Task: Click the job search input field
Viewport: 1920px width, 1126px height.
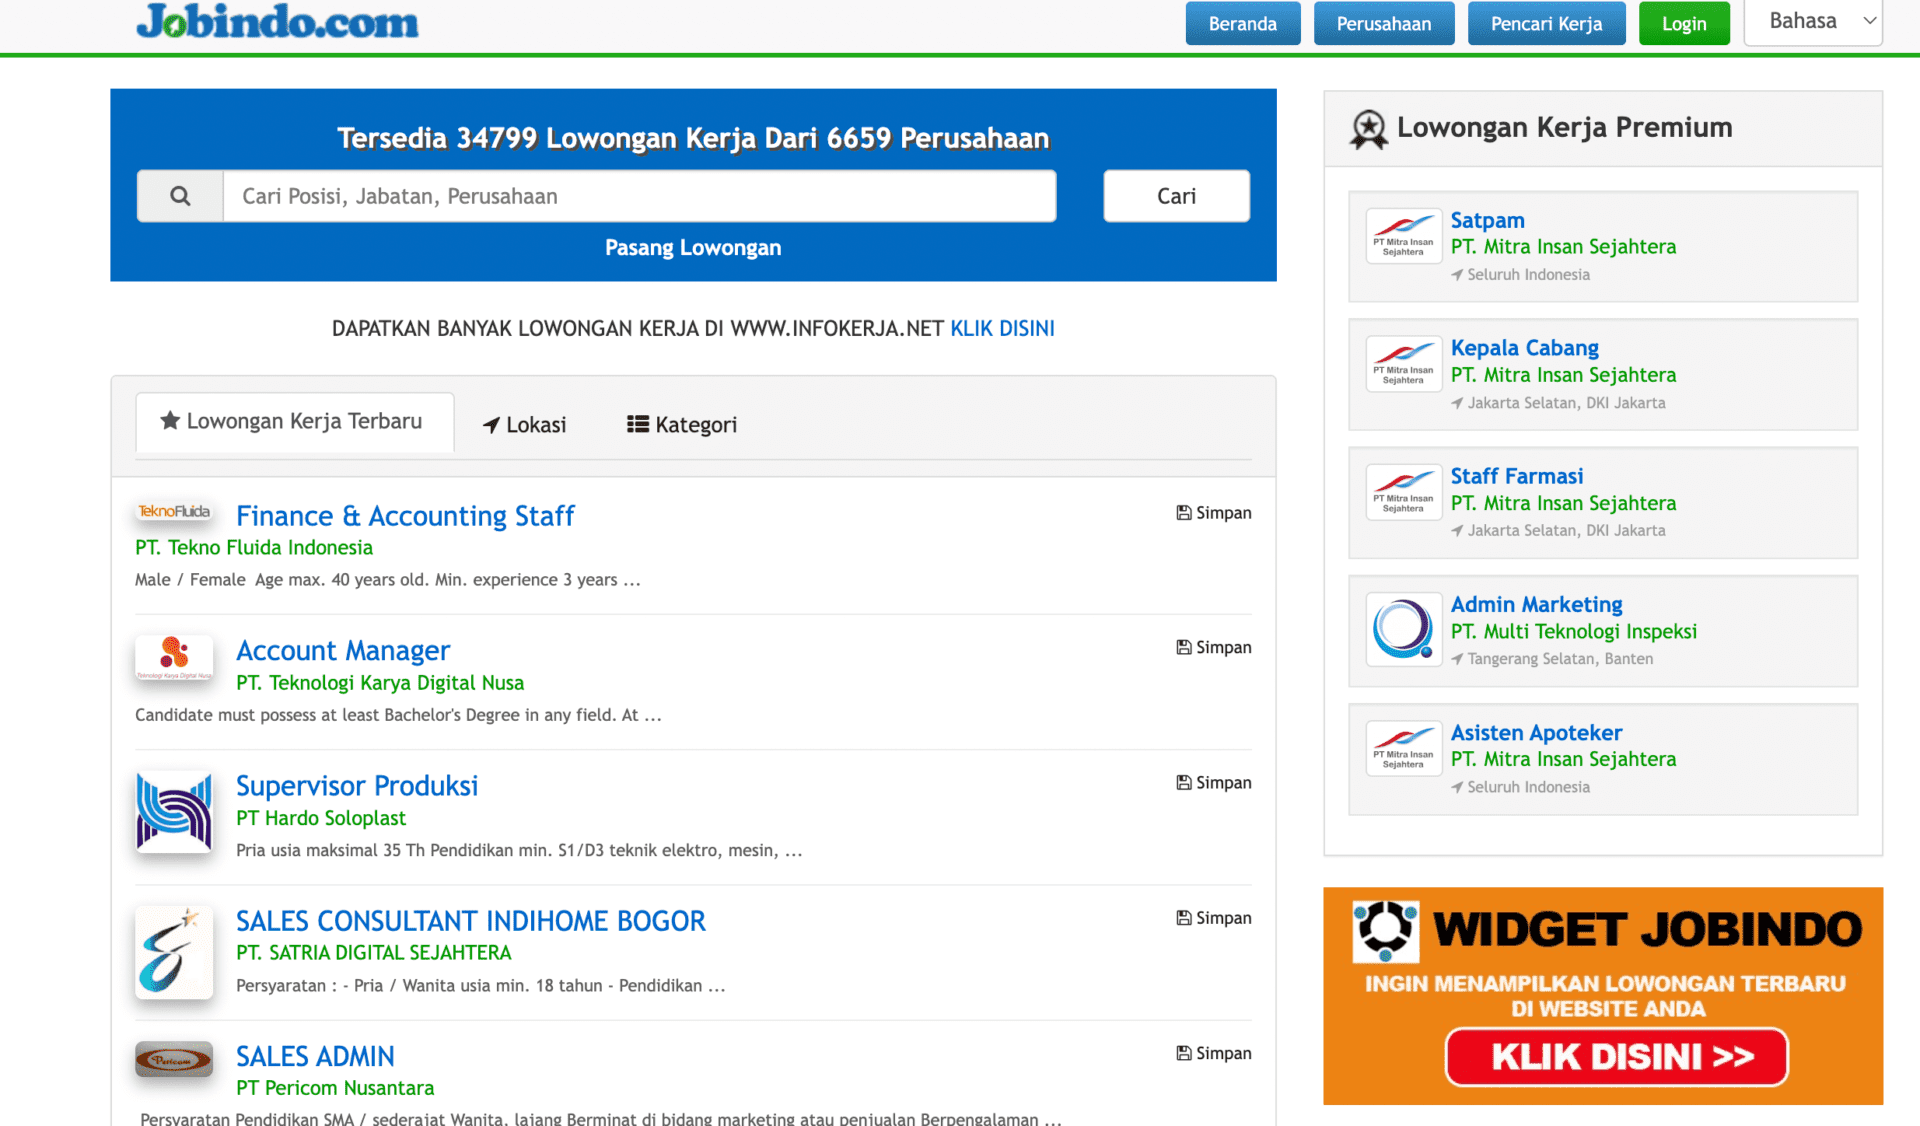Action: click(640, 195)
